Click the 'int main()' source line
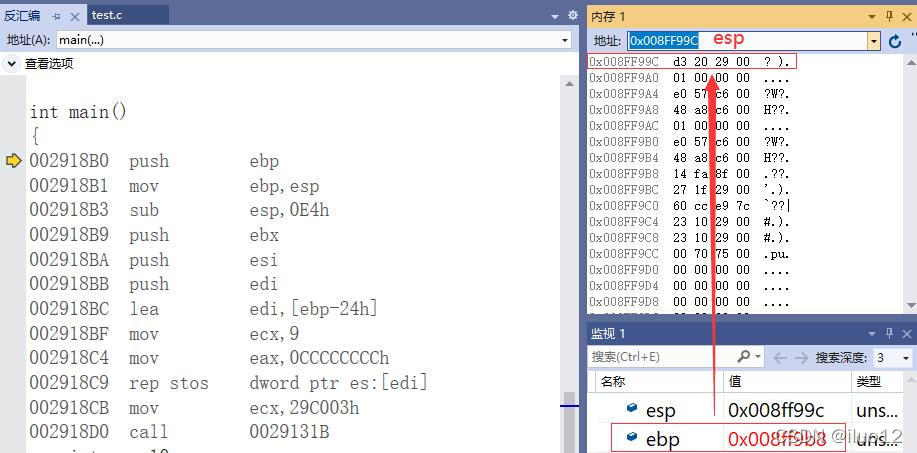 [x=78, y=111]
